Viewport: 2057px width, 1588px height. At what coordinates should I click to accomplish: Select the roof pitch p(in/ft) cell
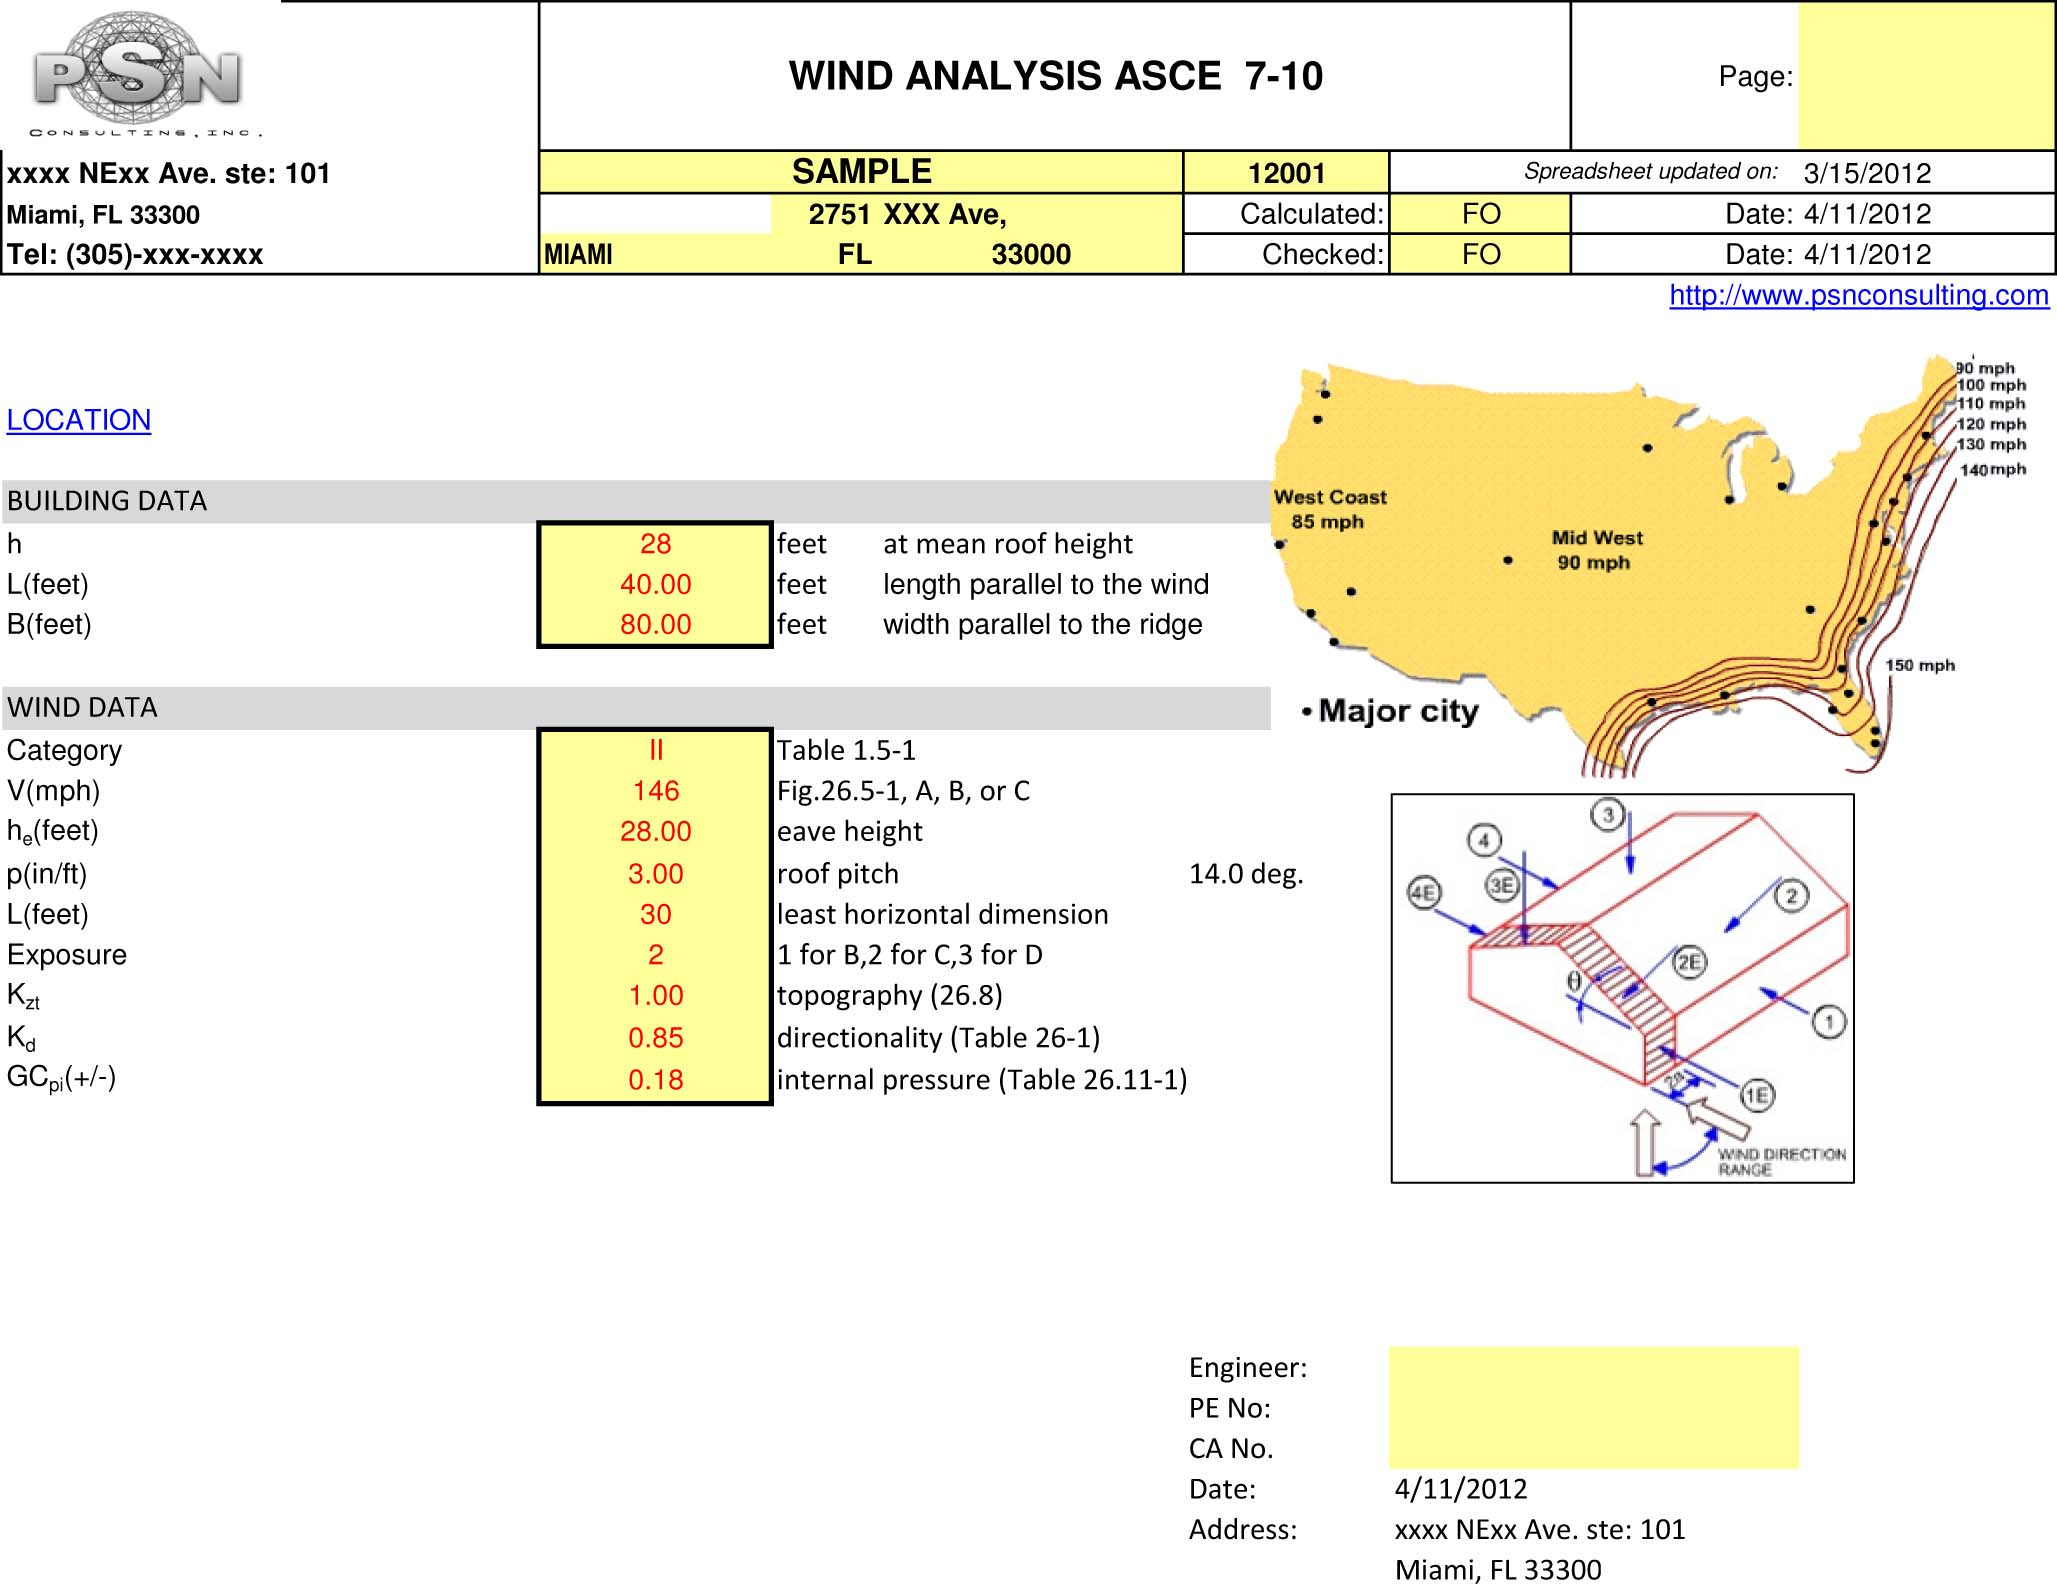pos(655,874)
